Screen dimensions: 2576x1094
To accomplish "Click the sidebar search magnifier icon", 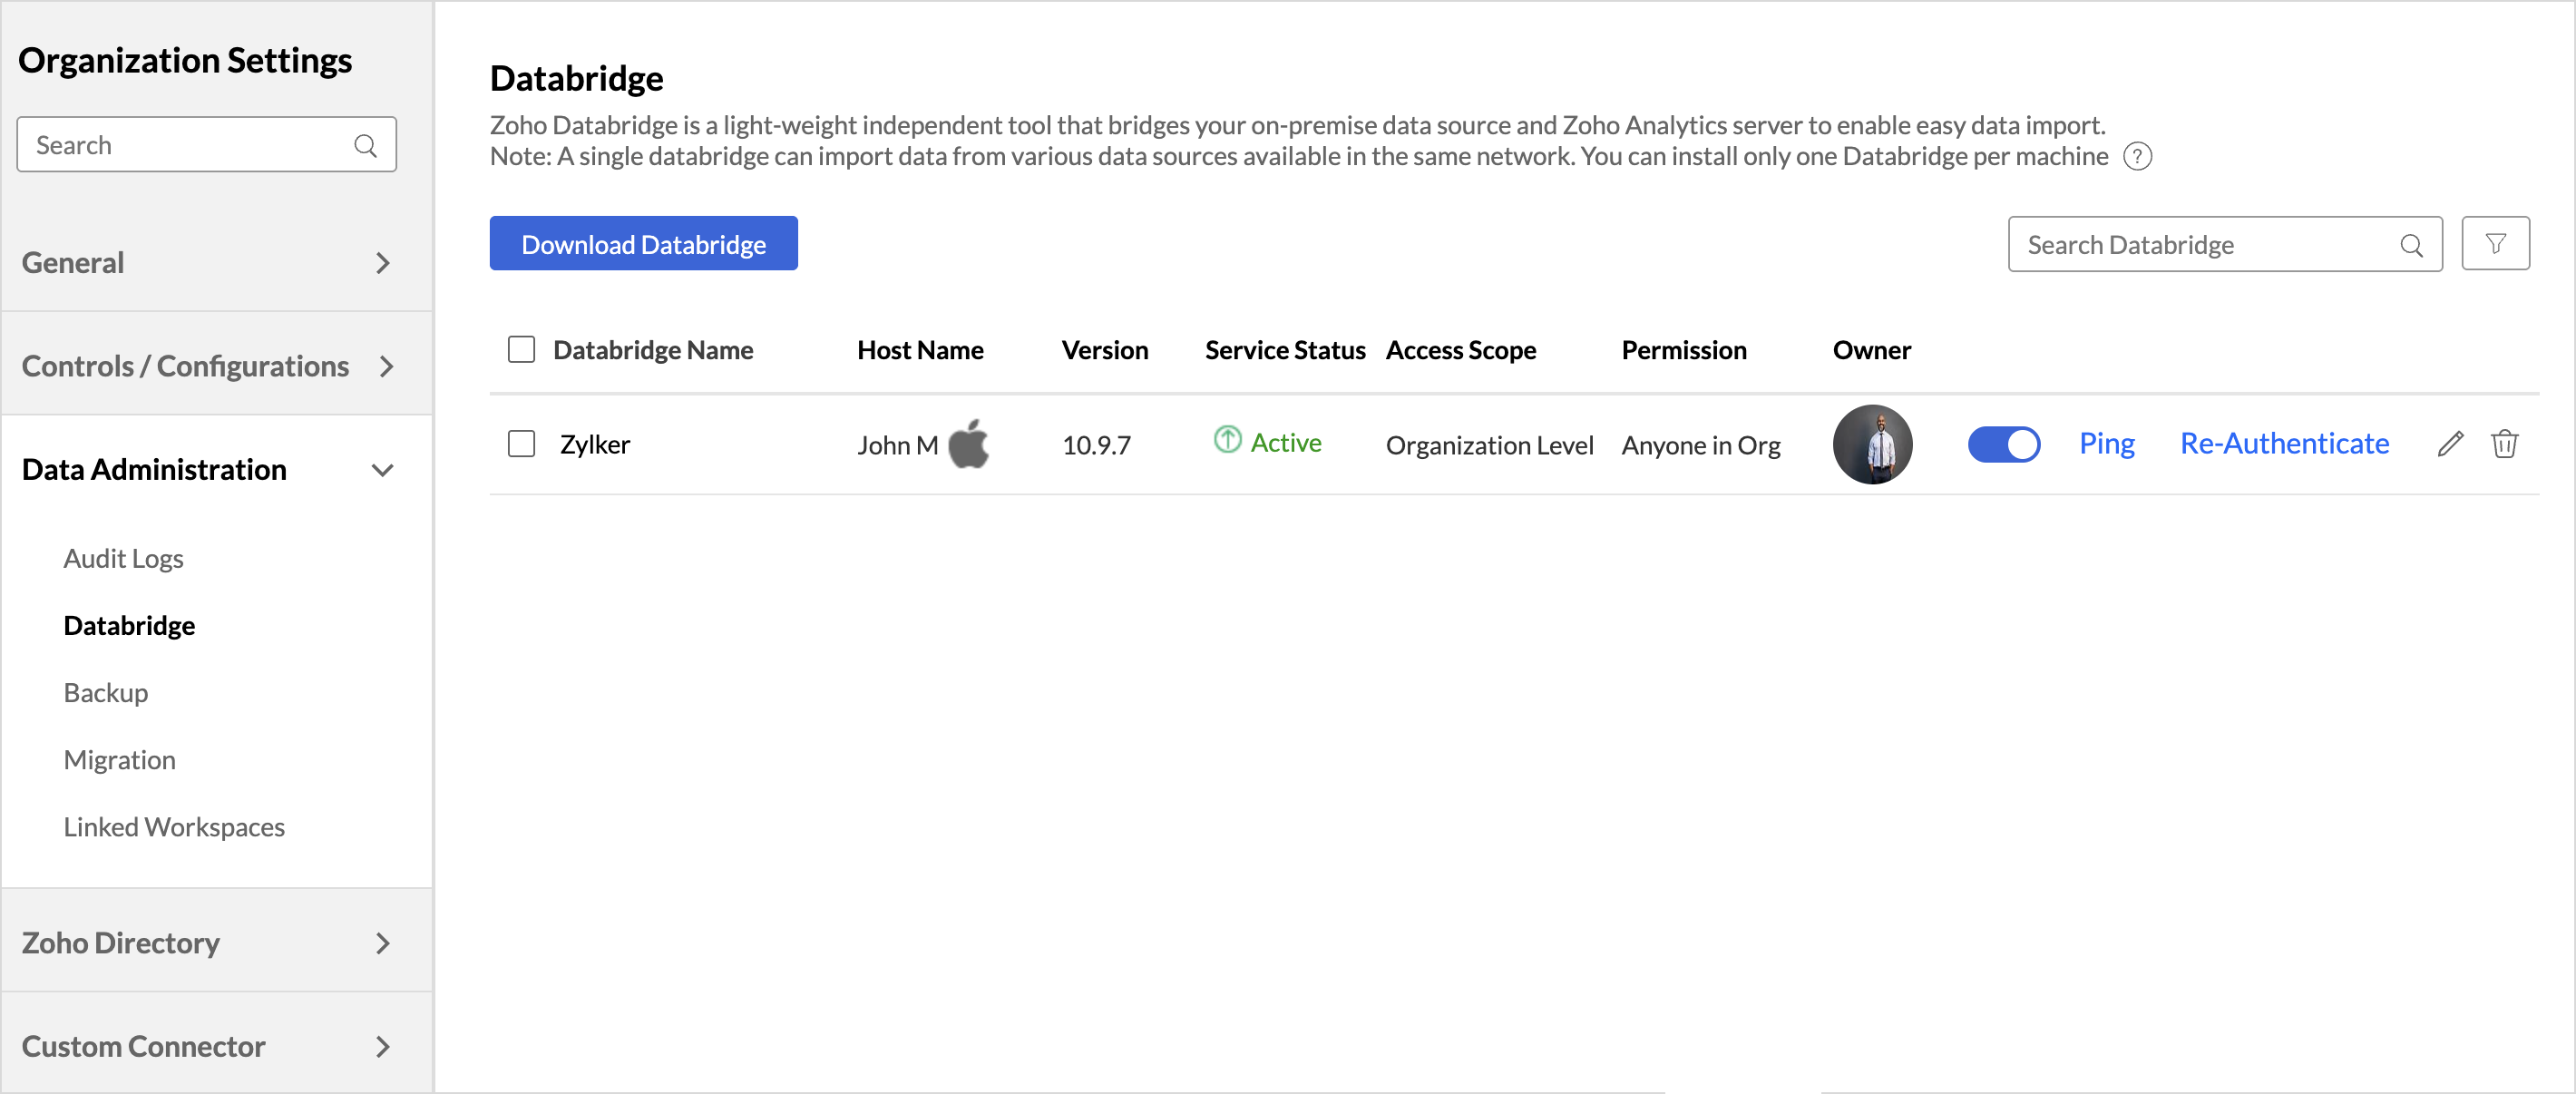I will pos(365,146).
